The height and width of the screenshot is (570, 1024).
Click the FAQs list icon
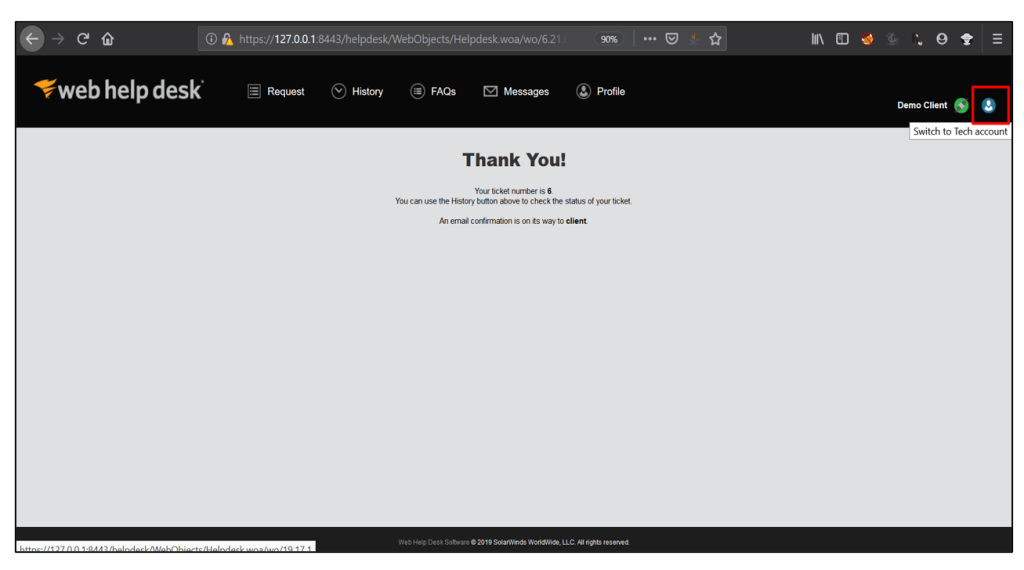[x=417, y=91]
